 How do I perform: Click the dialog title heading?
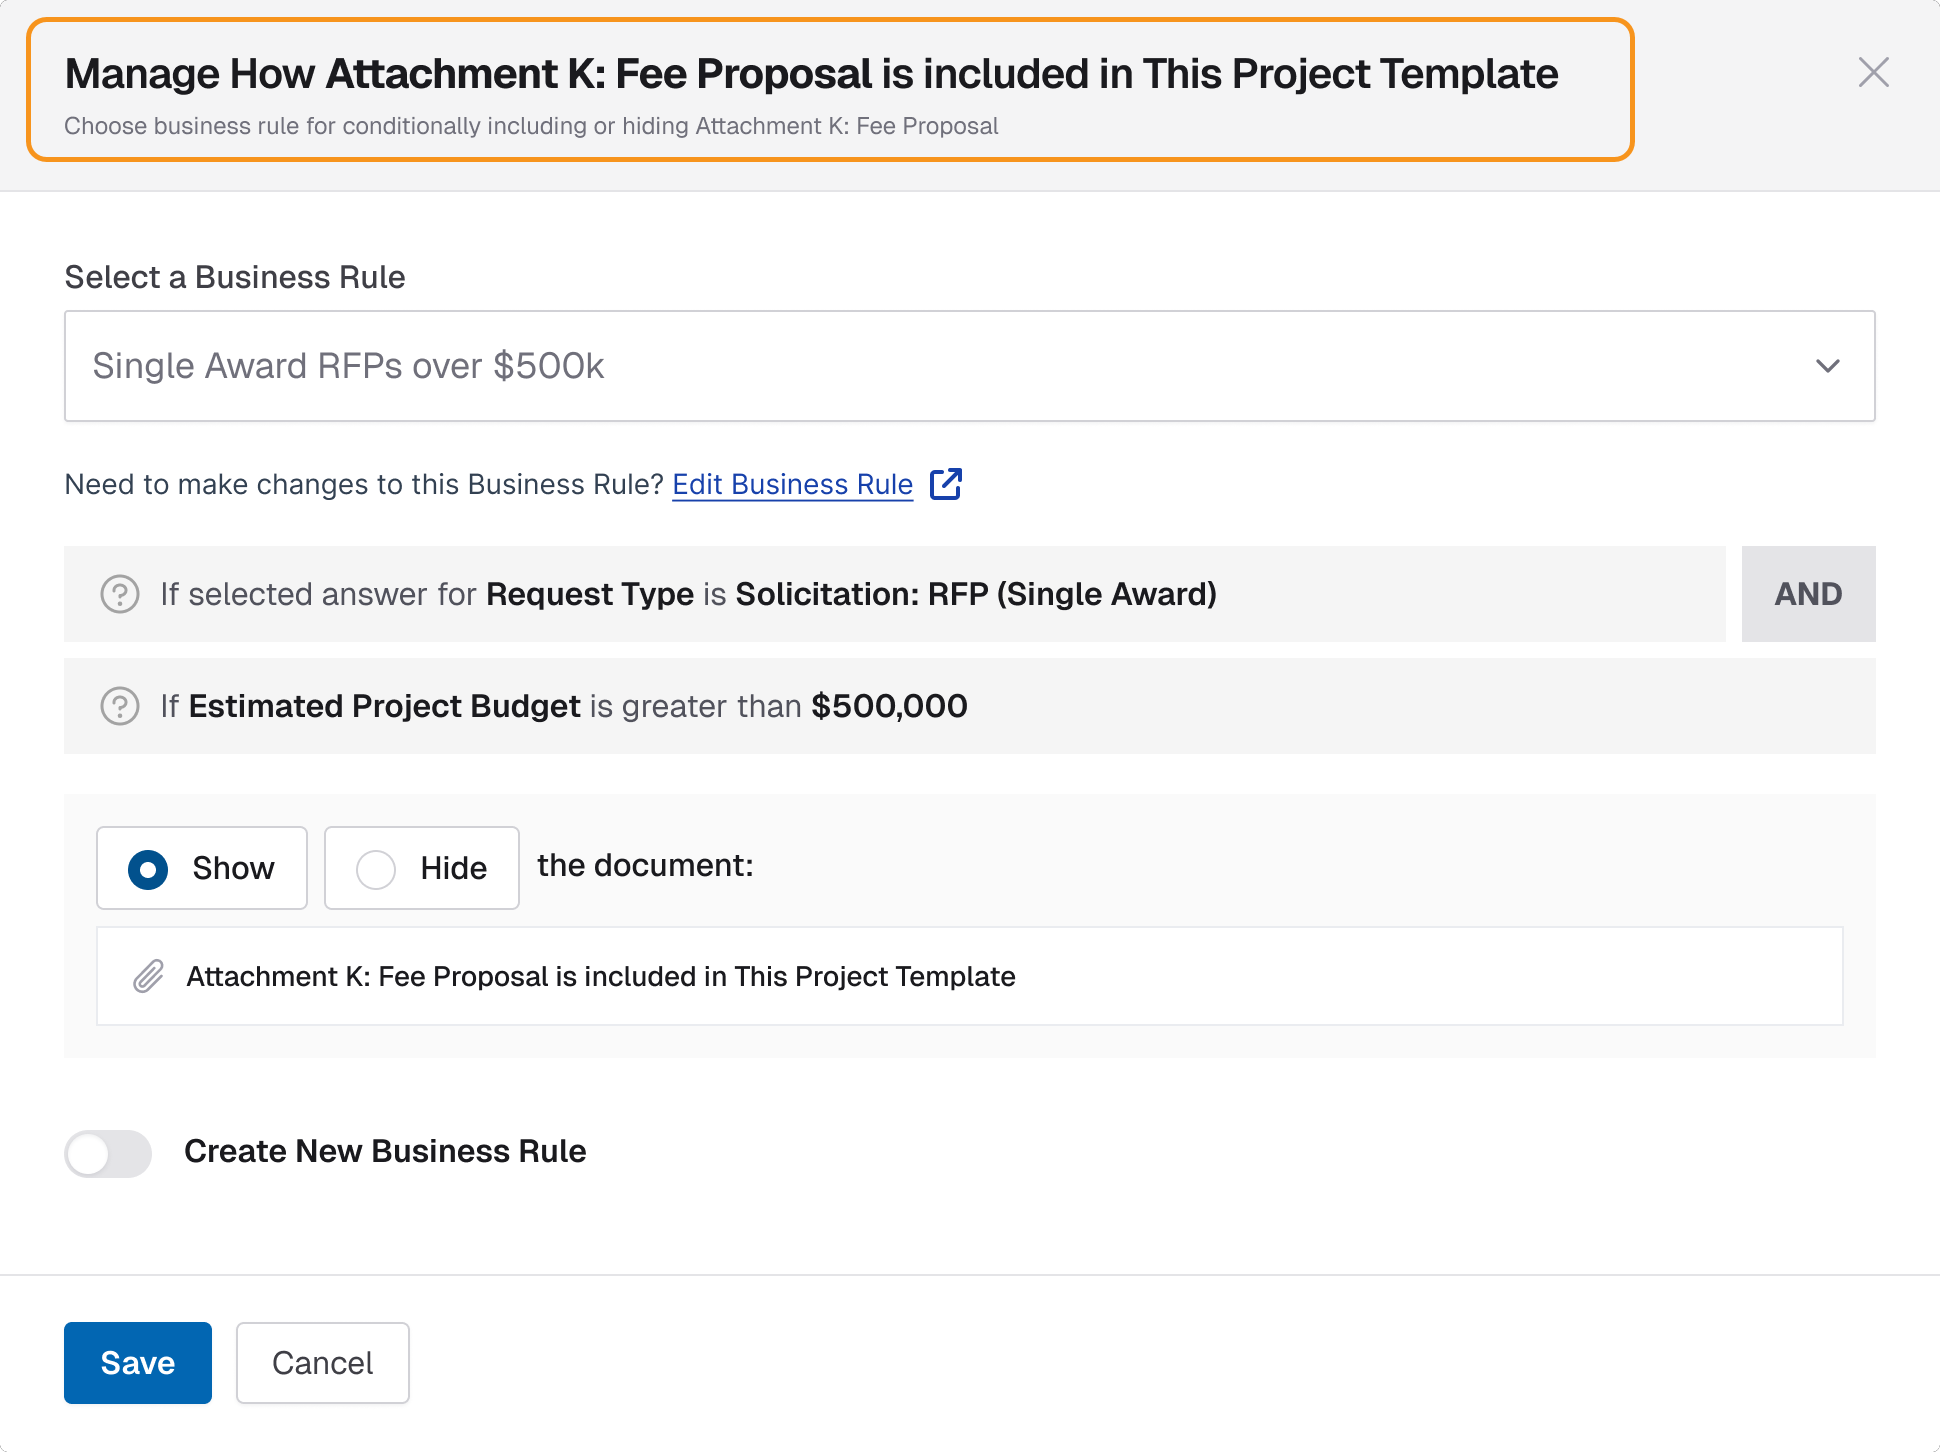pos(811,74)
